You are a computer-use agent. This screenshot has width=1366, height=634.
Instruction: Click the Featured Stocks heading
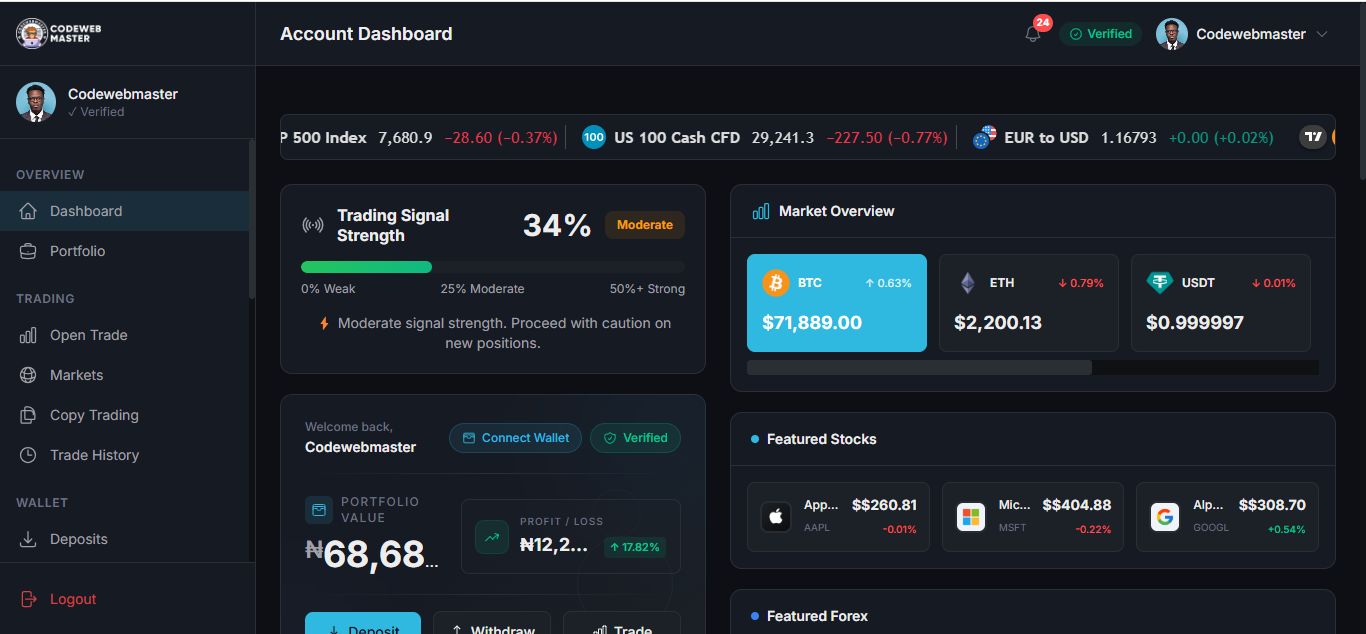pyautogui.click(x=821, y=439)
